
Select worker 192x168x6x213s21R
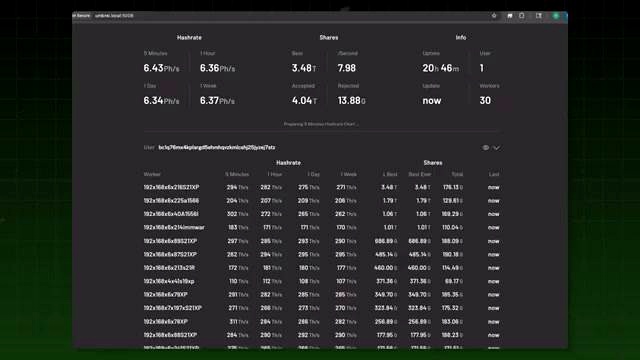tap(169, 268)
